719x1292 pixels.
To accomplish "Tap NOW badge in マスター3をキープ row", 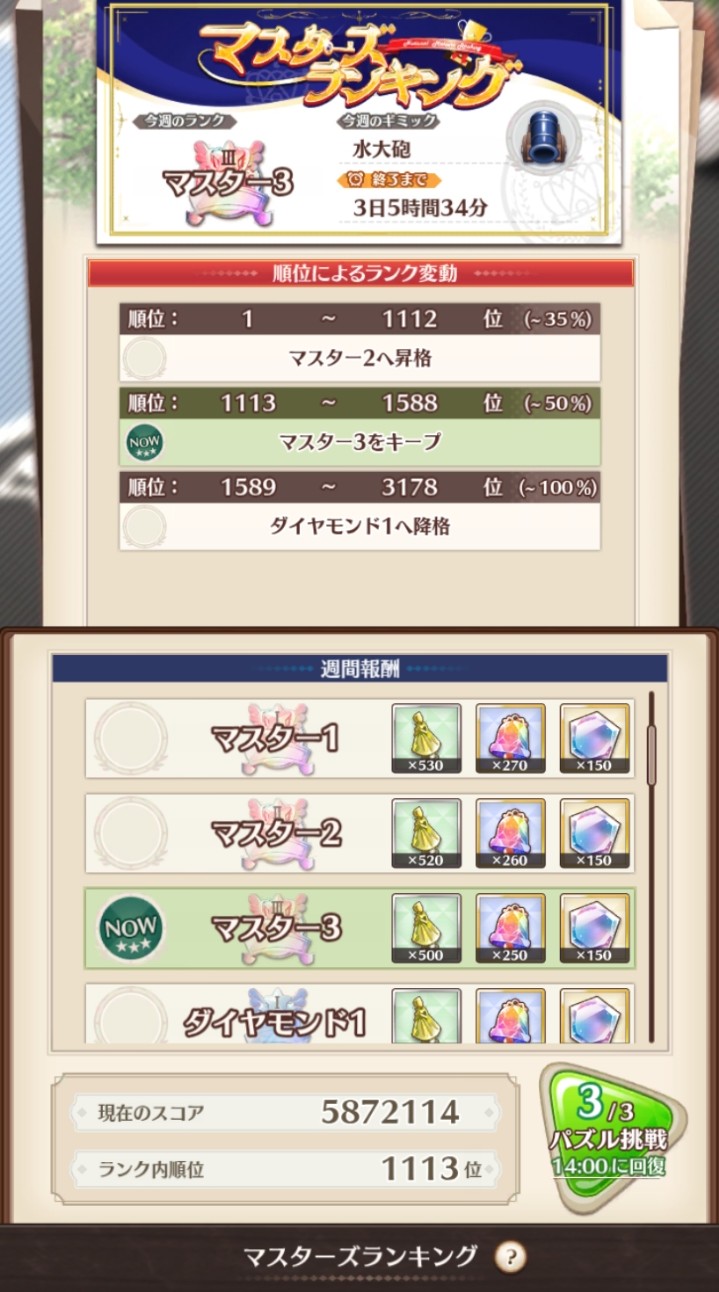I will click(x=144, y=442).
